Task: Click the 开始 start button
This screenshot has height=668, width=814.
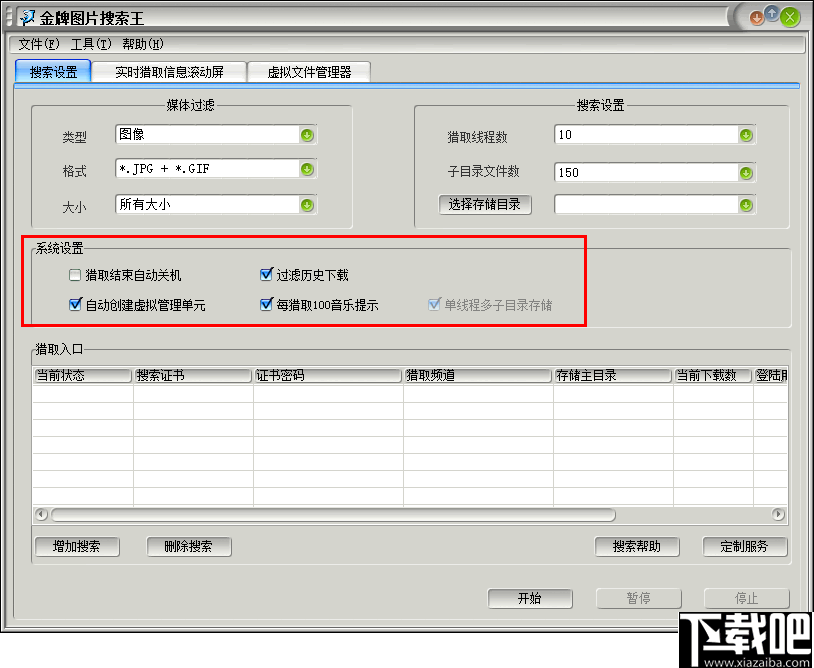Action: coord(530,598)
